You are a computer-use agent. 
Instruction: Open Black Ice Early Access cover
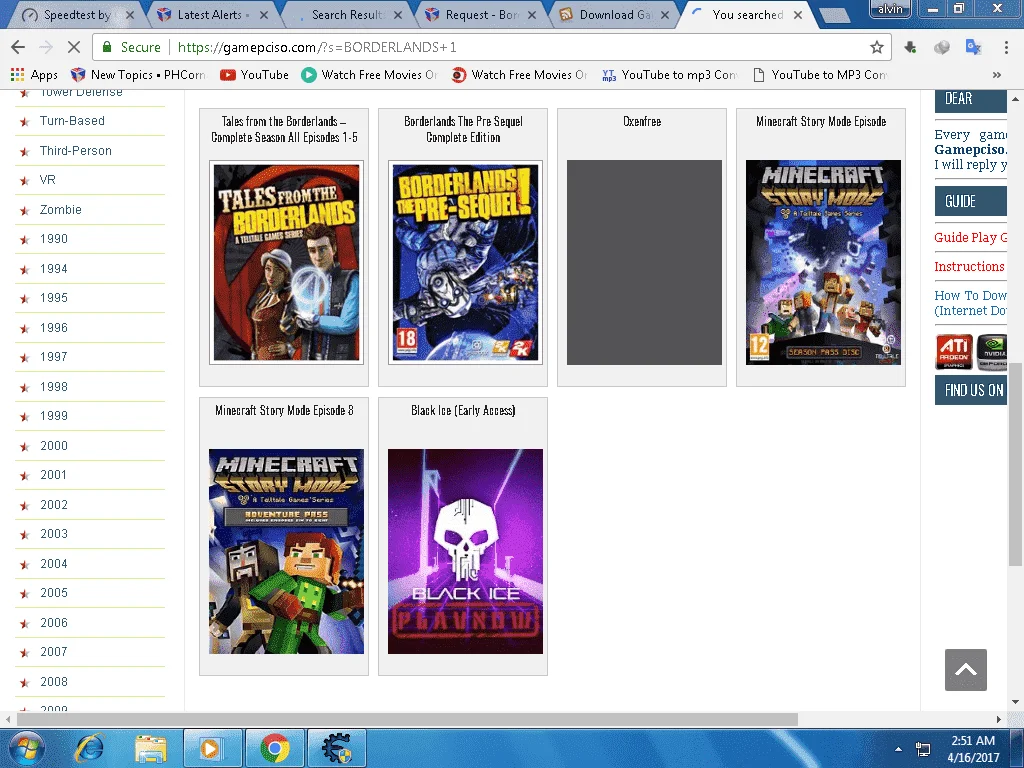[x=466, y=551]
